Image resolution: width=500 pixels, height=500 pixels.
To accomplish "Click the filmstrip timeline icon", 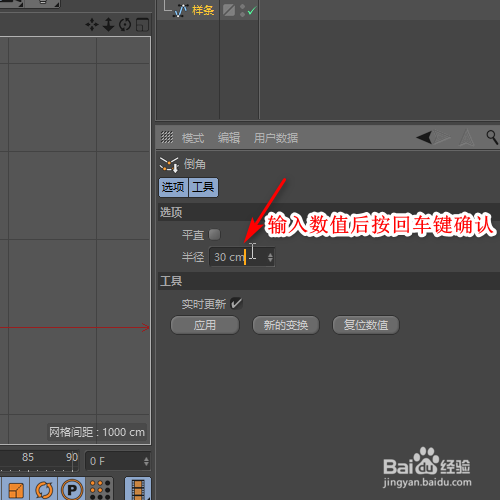I will (x=138, y=489).
